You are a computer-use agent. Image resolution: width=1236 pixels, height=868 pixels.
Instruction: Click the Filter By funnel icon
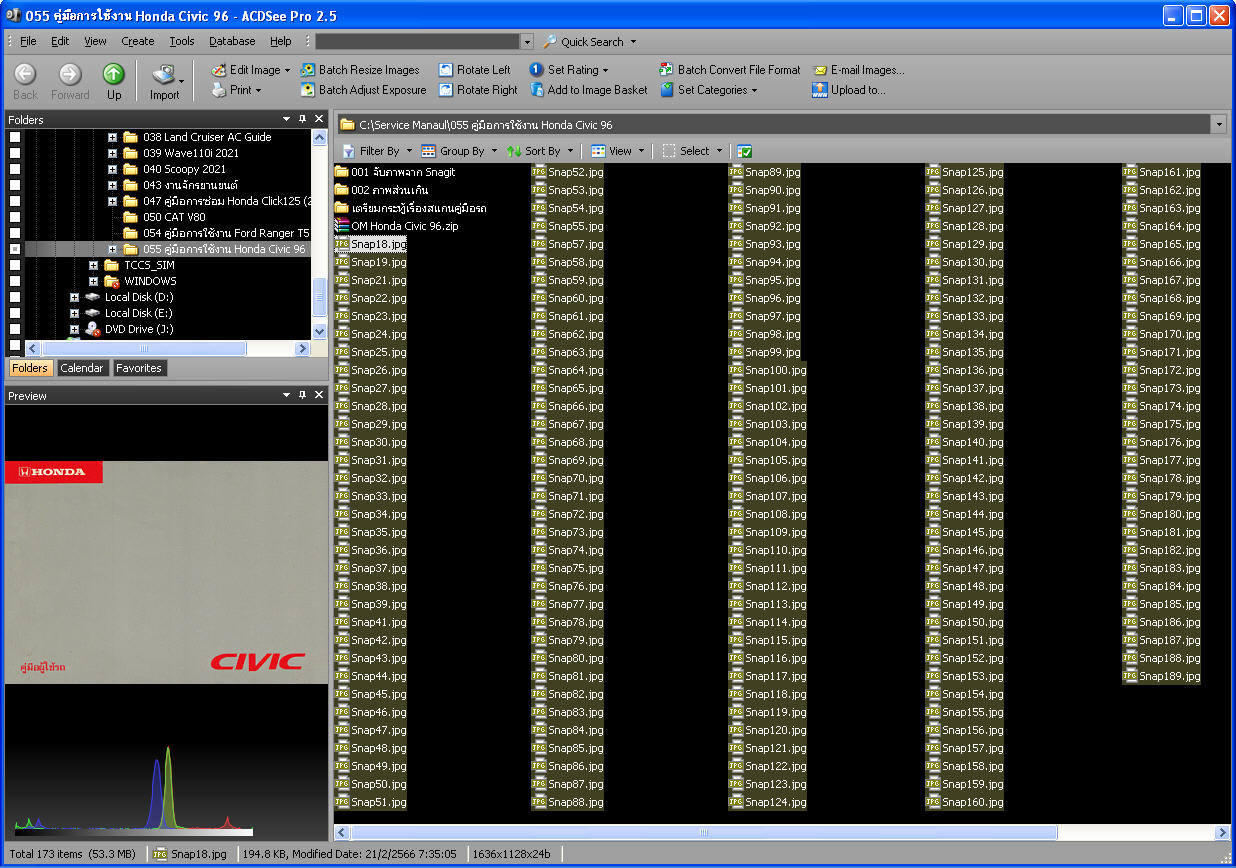click(348, 151)
